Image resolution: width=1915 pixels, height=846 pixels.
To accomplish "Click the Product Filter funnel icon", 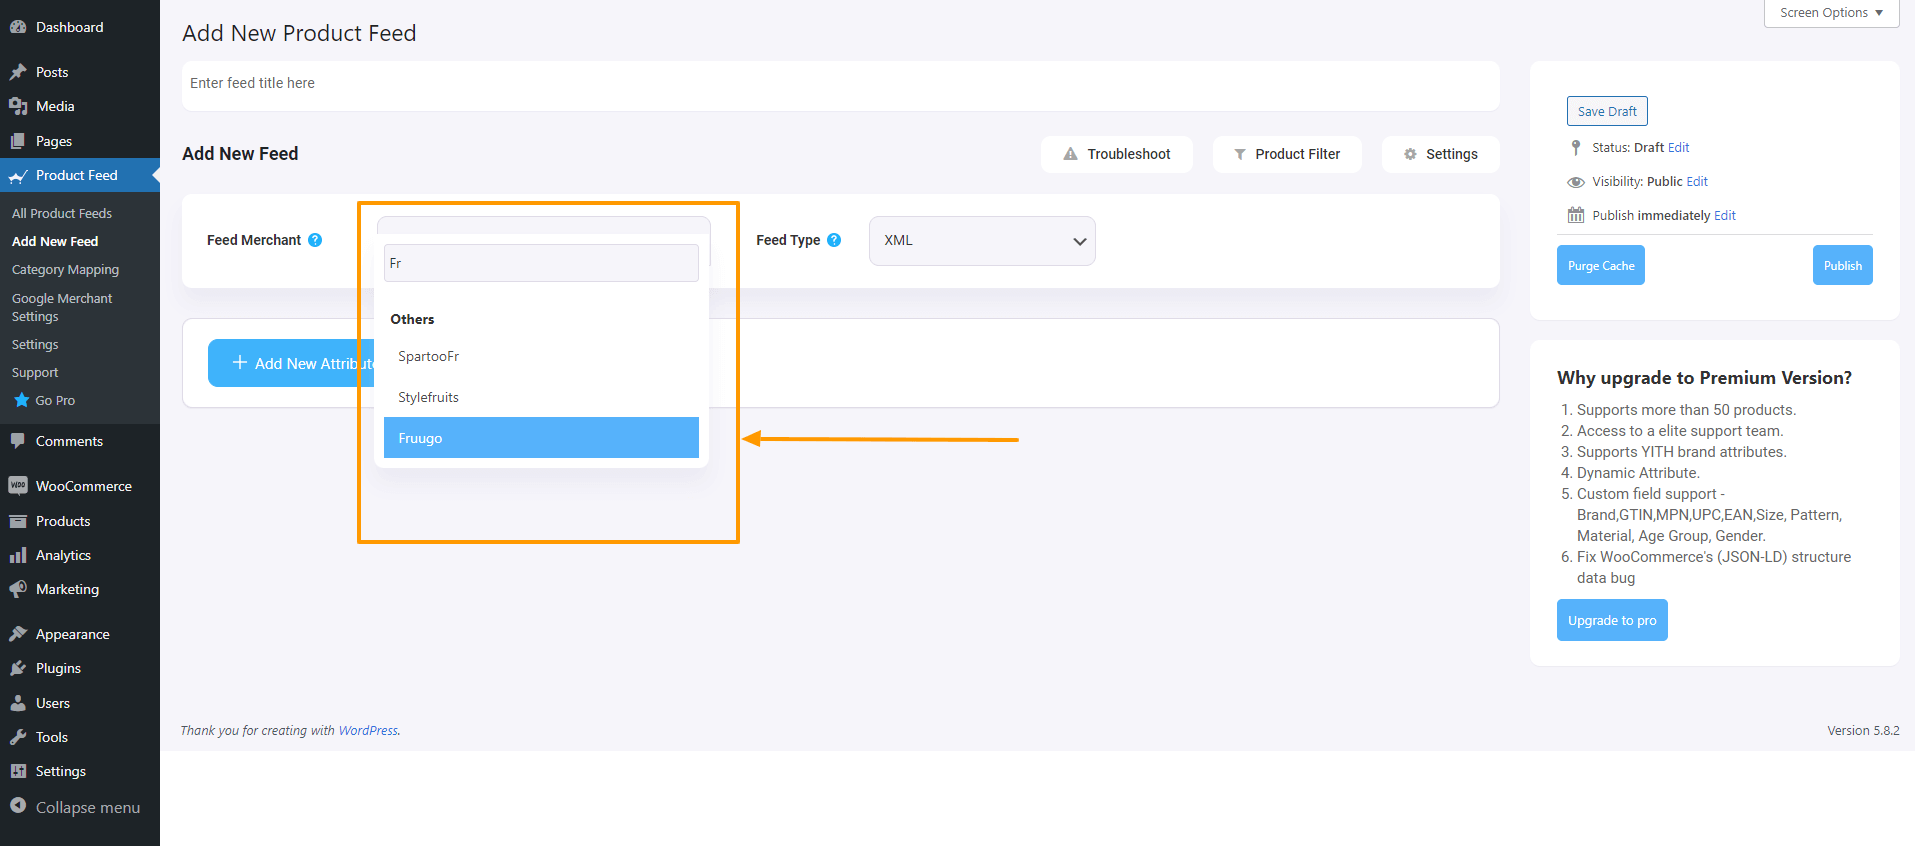I will [1240, 154].
